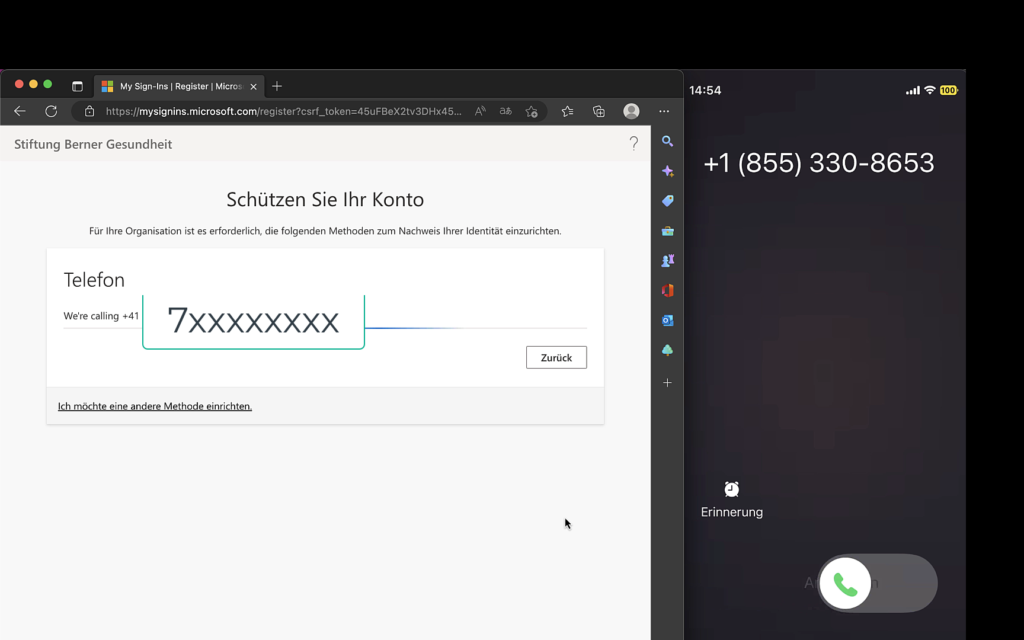Viewport: 1024px width, 640px height.
Task: Click the green tree sidebar icon
Action: tap(667, 351)
